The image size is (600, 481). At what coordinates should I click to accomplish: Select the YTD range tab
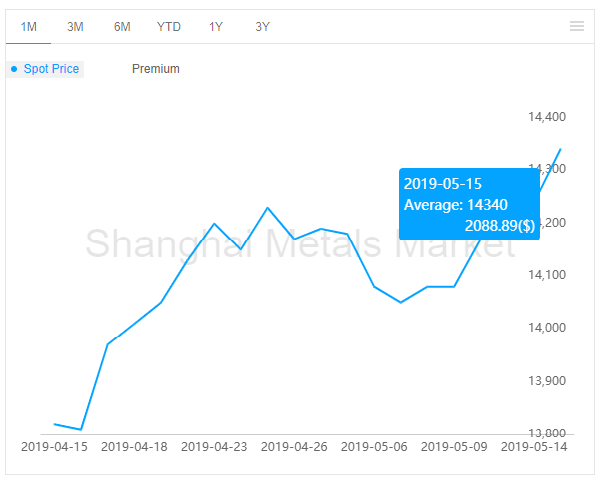pyautogui.click(x=169, y=27)
